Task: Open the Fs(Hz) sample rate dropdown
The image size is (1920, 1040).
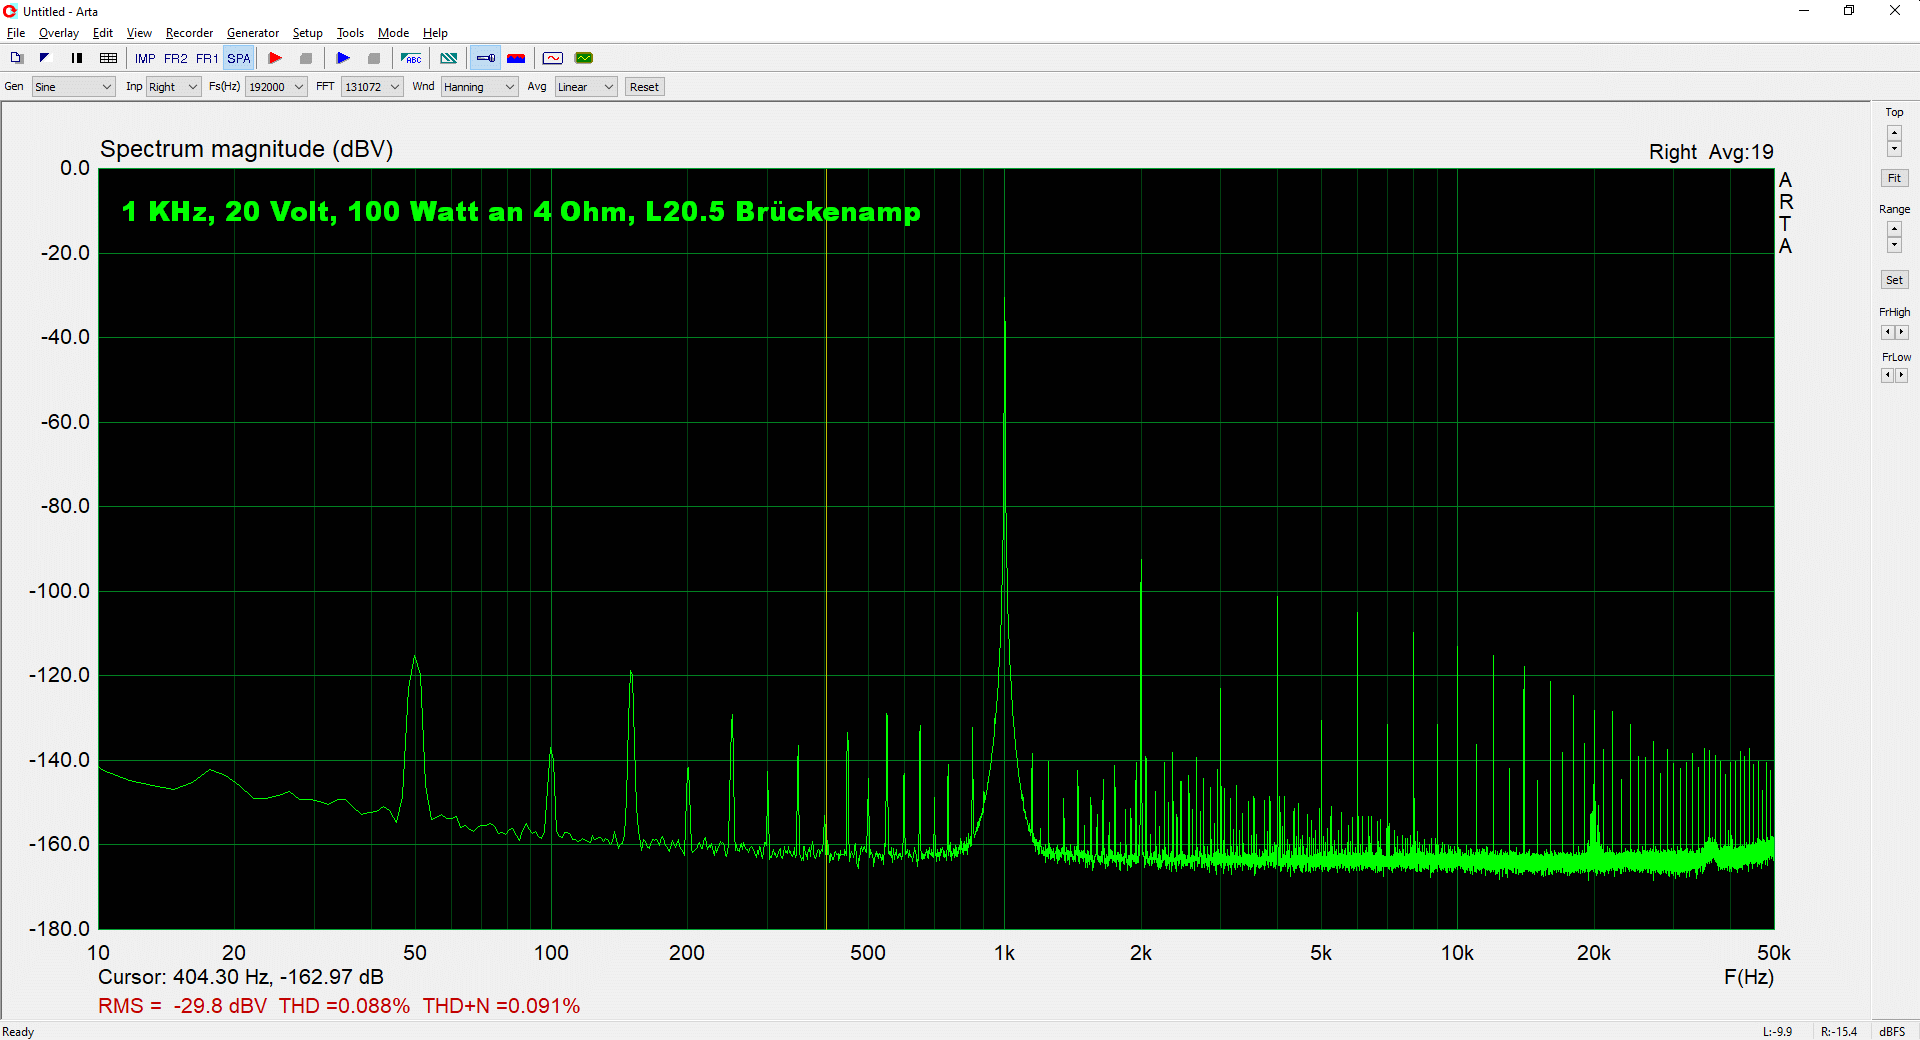Action: (276, 87)
